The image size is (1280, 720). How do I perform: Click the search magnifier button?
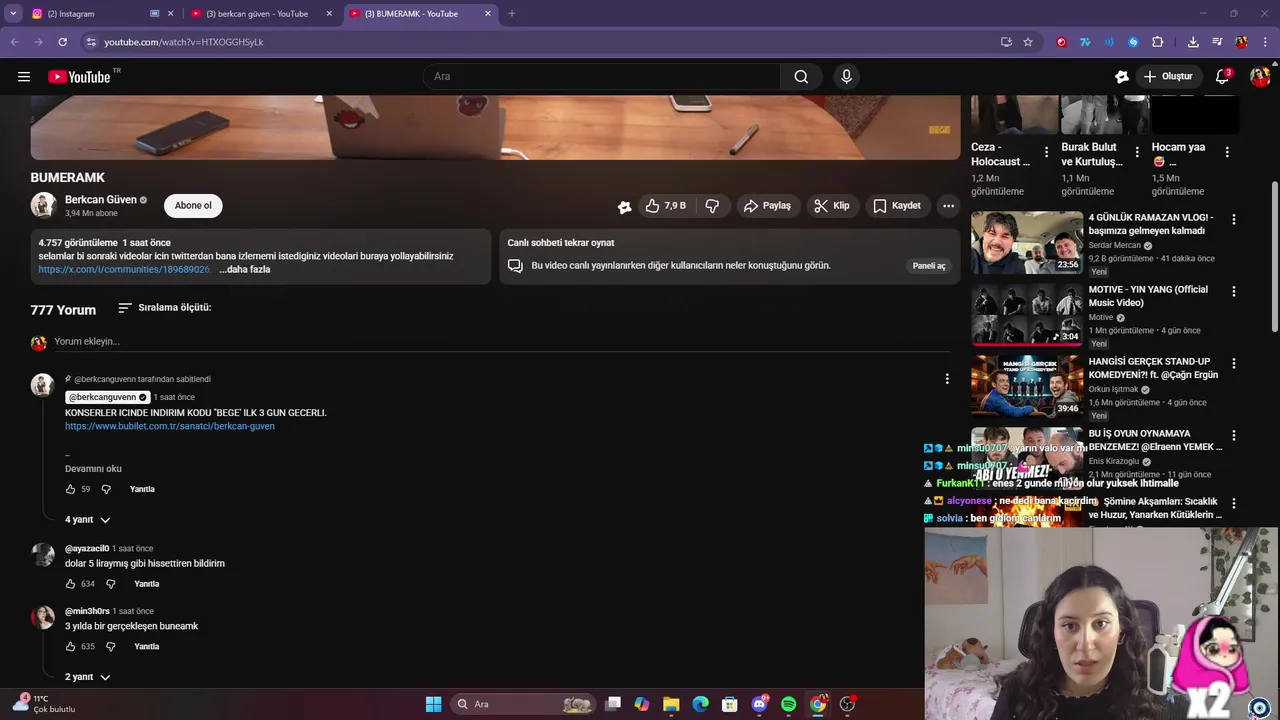click(x=801, y=76)
